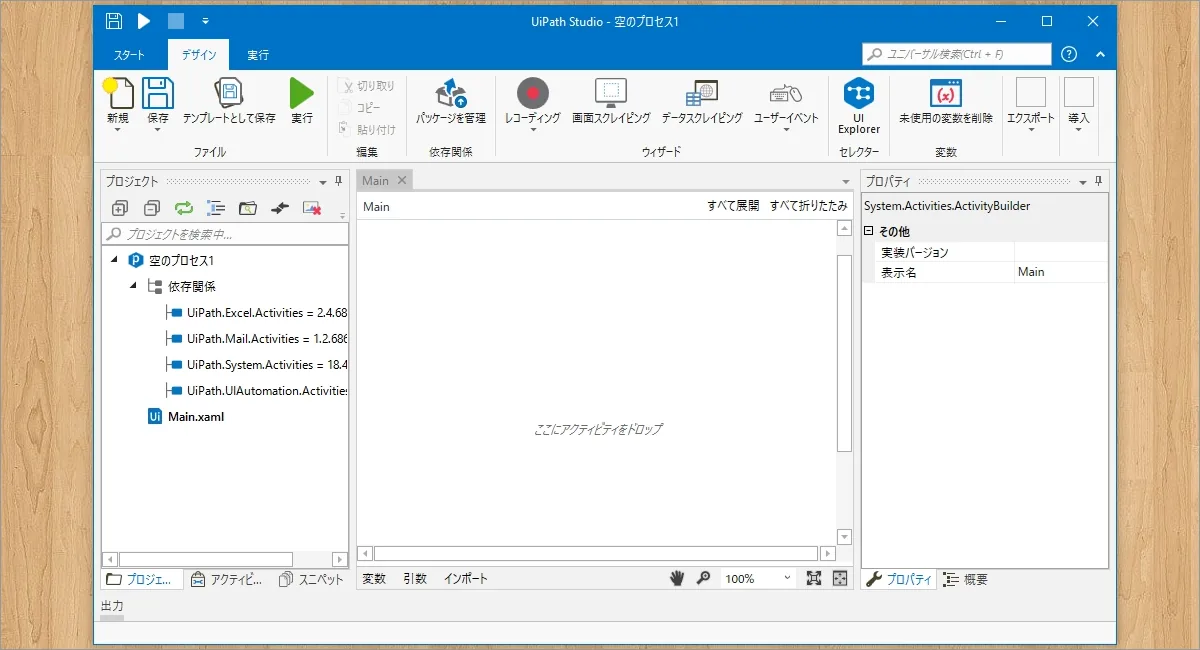Switch to the スニペット panel tab
The height and width of the screenshot is (650, 1200).
coord(311,579)
